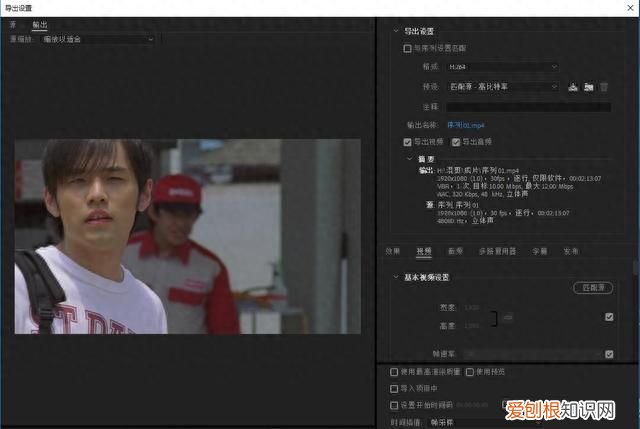
Task: Collapse the 摘要 summary section
Action: [x=409, y=159]
